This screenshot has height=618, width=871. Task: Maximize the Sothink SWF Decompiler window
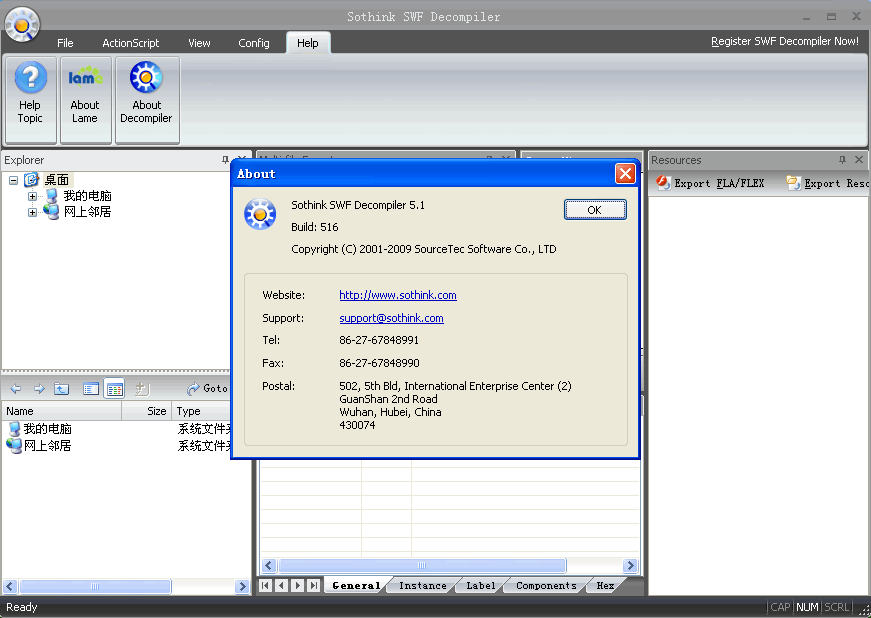(x=832, y=17)
